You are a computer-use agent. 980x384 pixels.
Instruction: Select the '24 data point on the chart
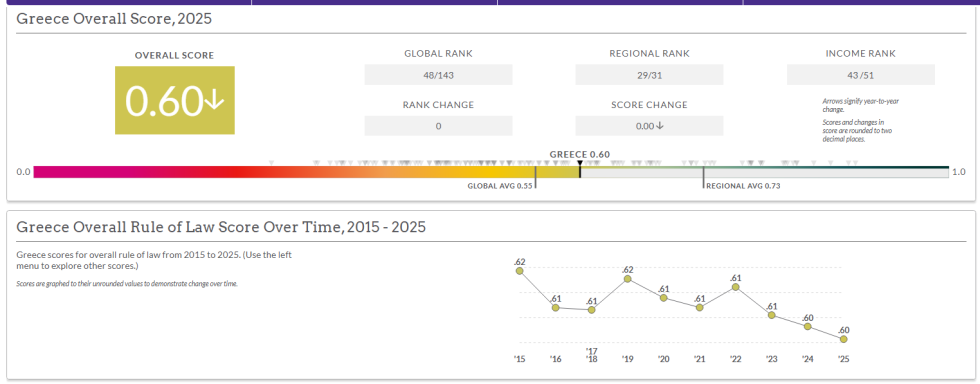pos(808,326)
